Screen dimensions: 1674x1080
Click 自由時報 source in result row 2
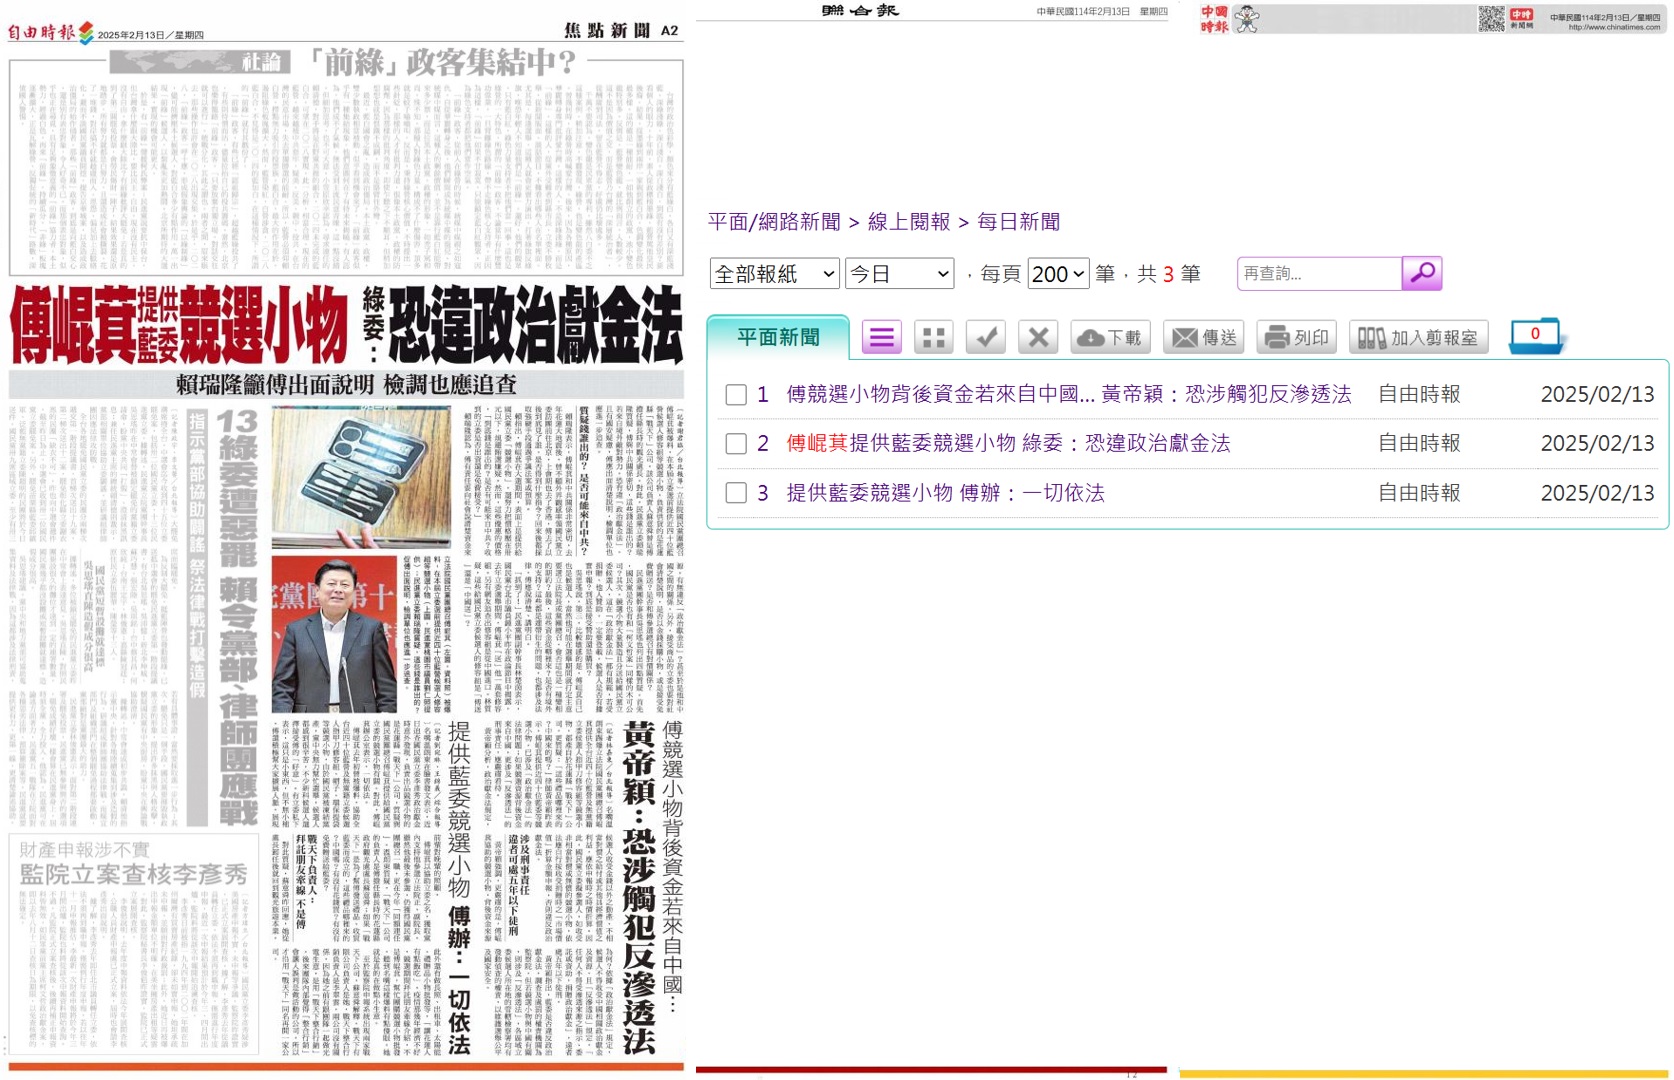coord(1419,443)
